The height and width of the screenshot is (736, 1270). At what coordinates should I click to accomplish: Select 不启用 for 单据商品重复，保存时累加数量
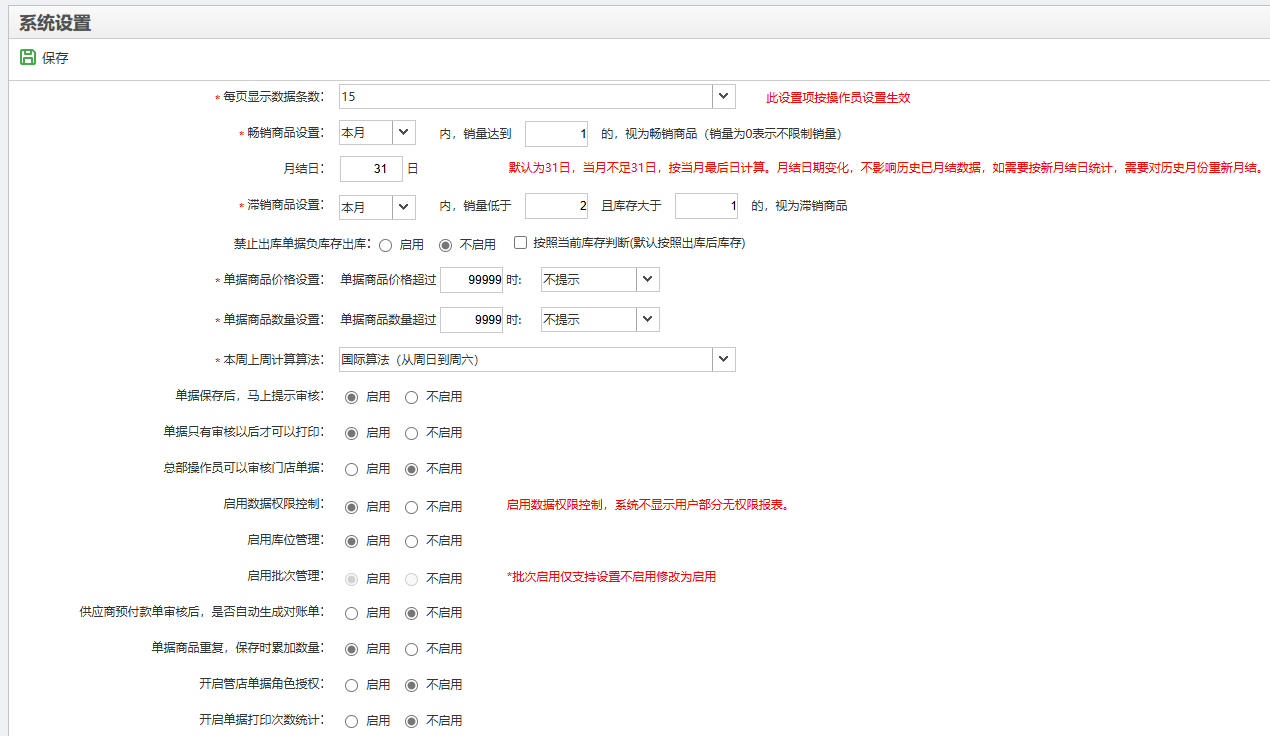tap(411, 649)
